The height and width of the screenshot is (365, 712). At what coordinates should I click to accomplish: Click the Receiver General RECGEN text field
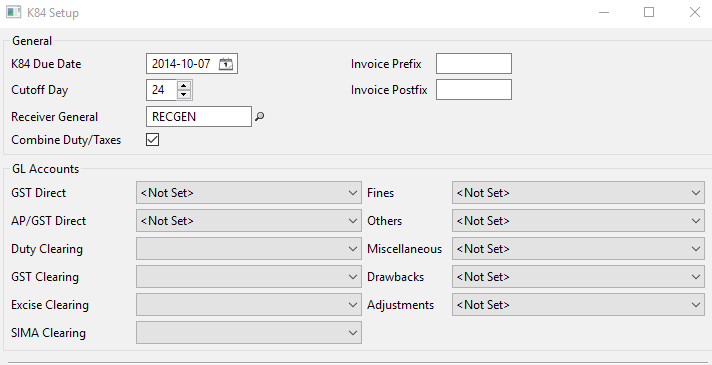(x=199, y=117)
